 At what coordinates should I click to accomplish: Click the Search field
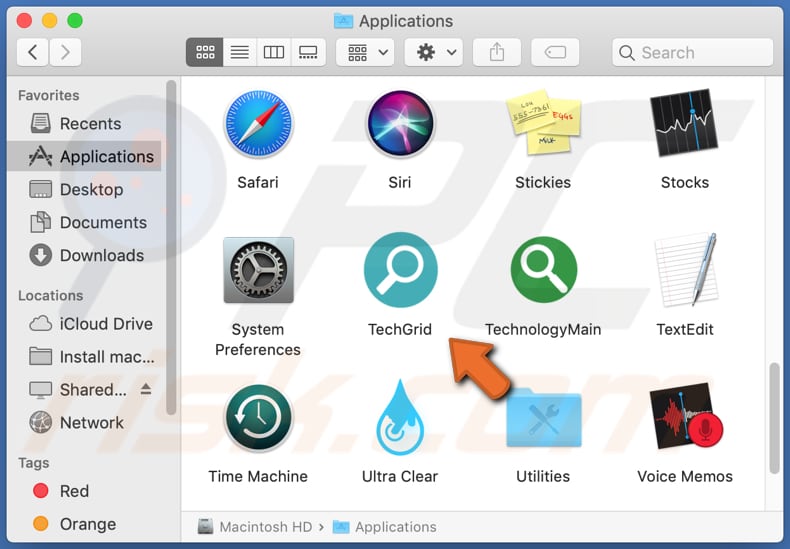tap(692, 53)
